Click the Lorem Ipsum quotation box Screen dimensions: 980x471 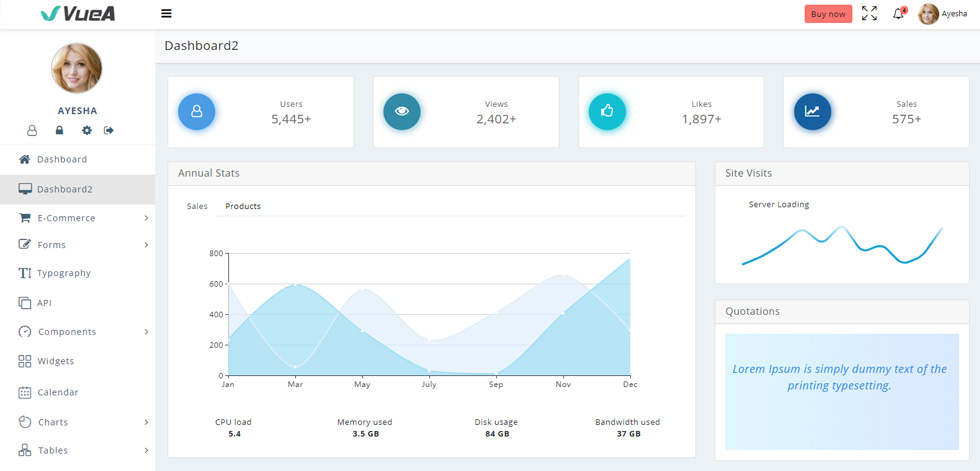tap(842, 392)
